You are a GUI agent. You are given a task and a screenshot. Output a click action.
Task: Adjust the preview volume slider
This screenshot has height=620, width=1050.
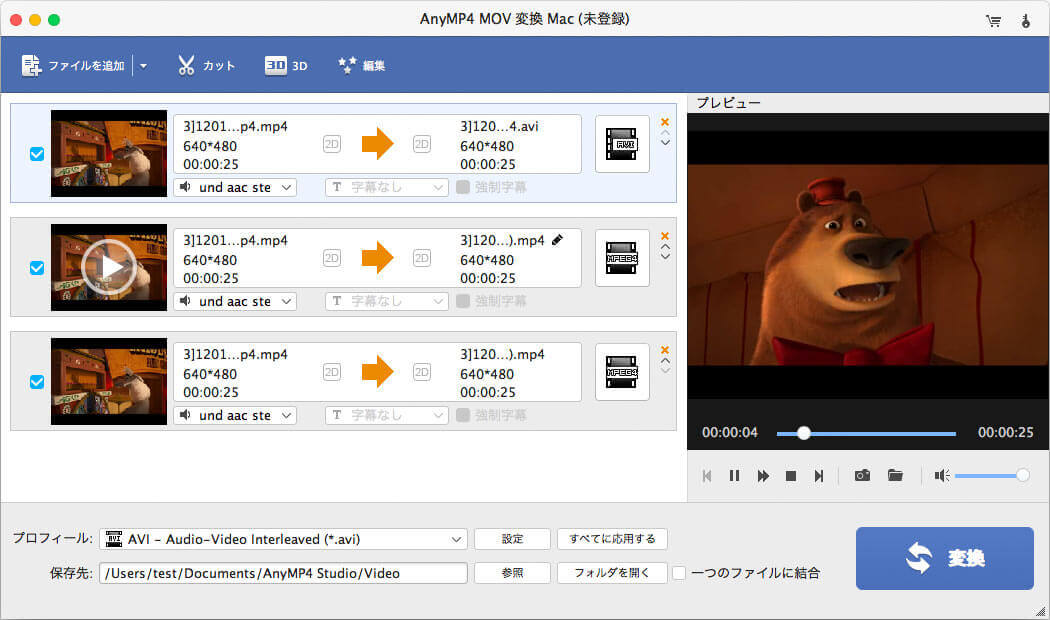pos(992,475)
